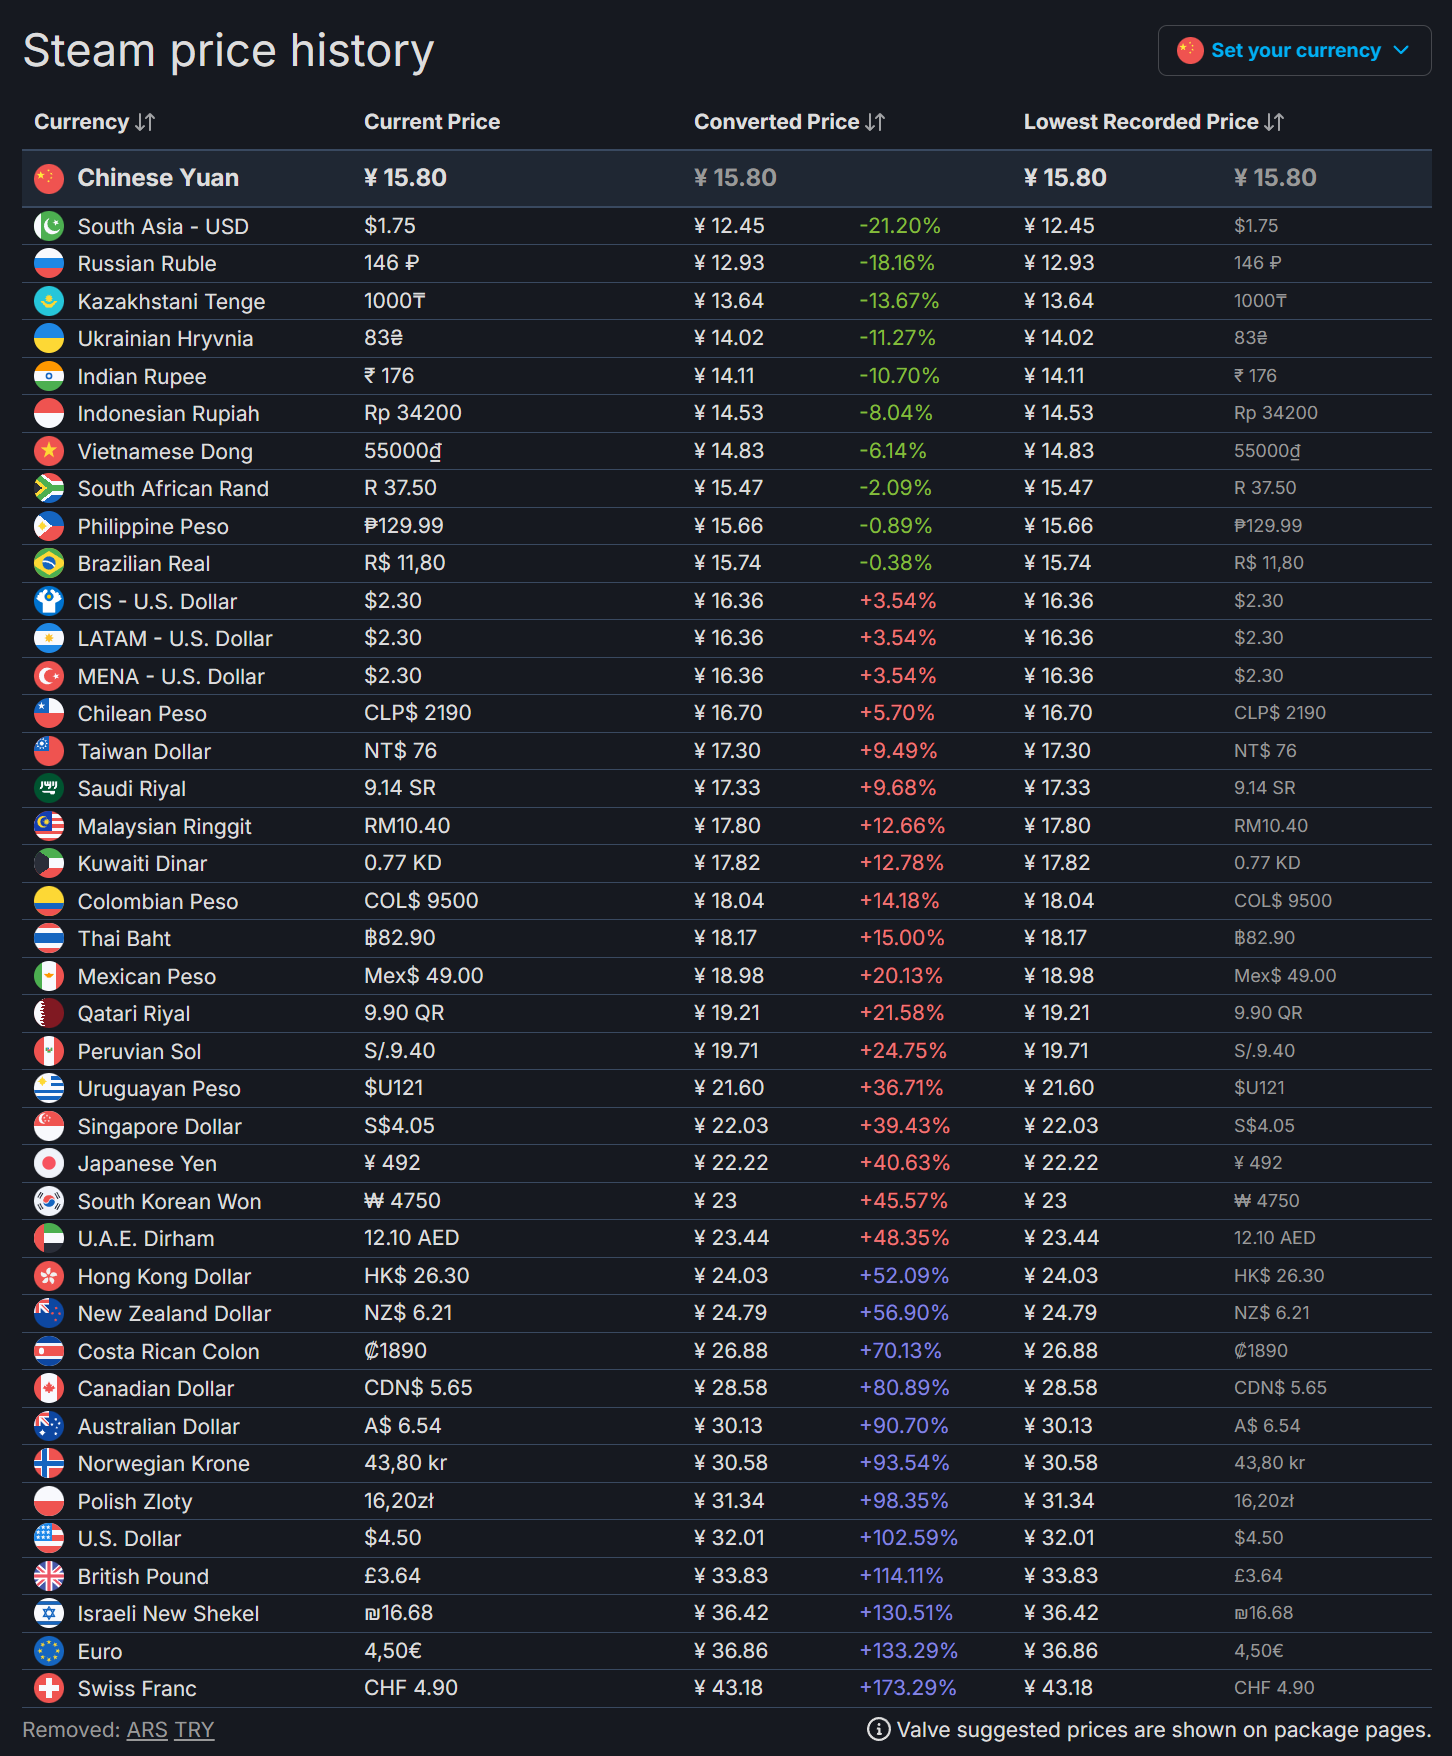Click the Ukrainian Hryvnia flag icon

tap(49, 339)
